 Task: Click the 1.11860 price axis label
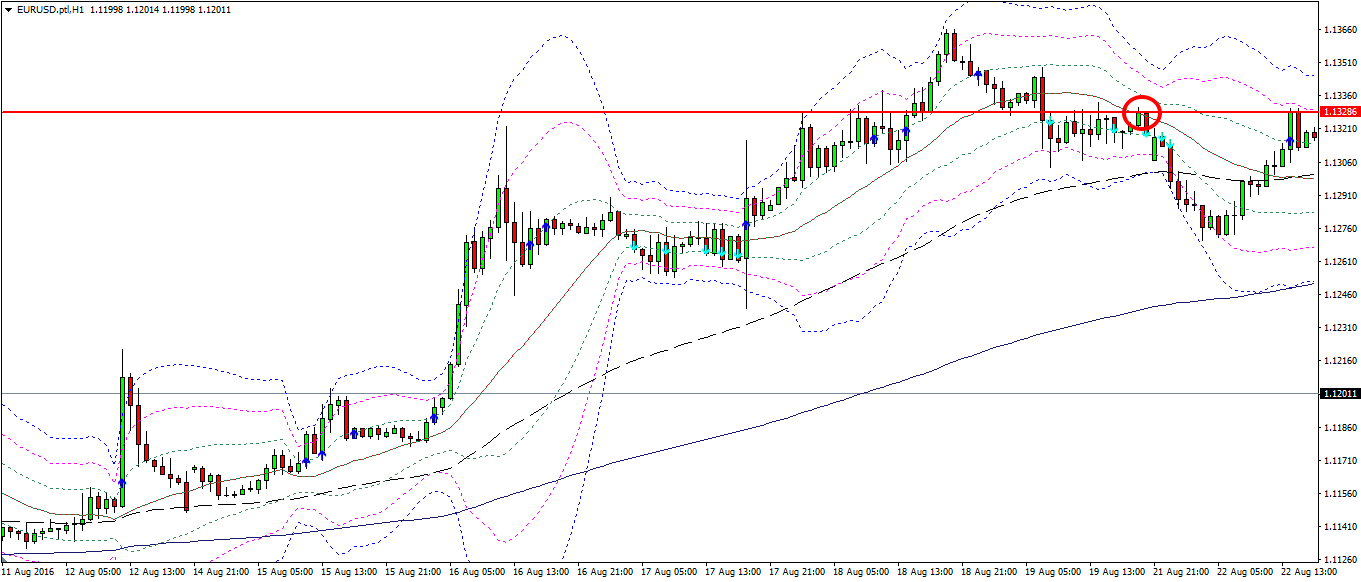click(x=1339, y=427)
